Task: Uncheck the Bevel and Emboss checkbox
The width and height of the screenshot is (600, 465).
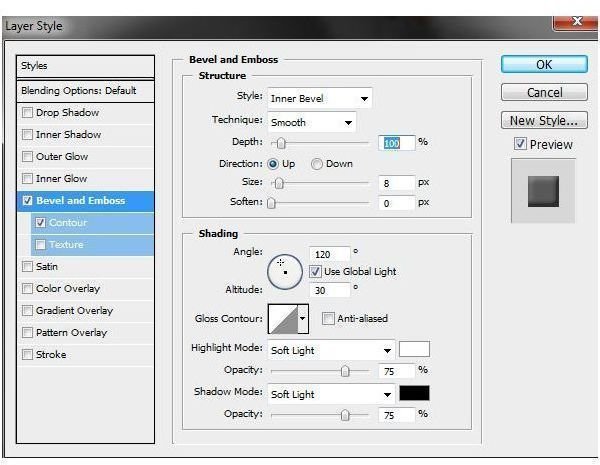Action: pyautogui.click(x=27, y=201)
